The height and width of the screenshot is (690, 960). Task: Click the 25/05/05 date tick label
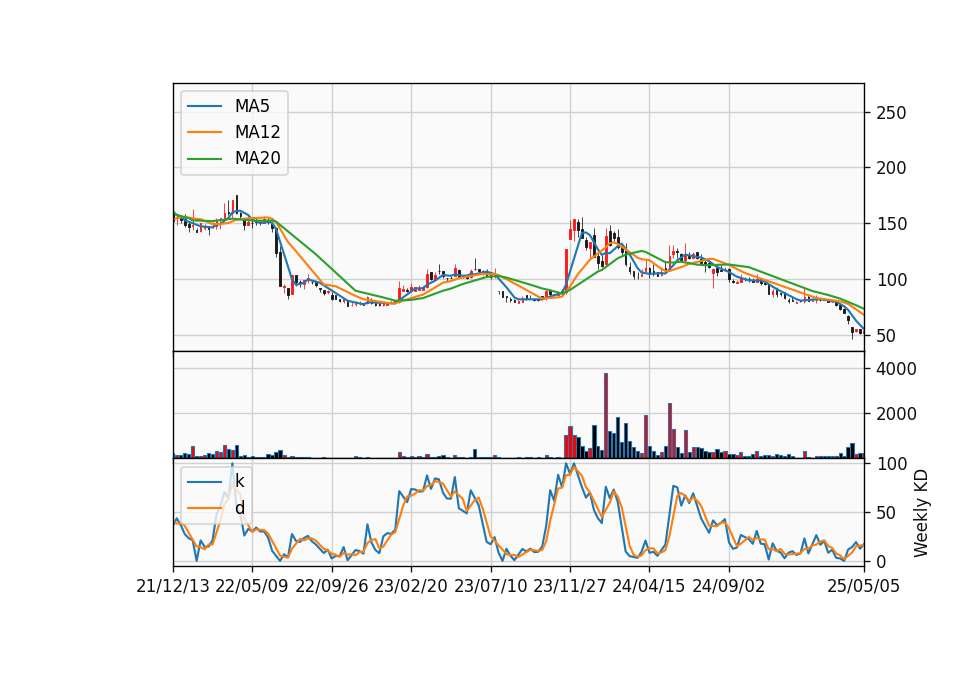(864, 586)
